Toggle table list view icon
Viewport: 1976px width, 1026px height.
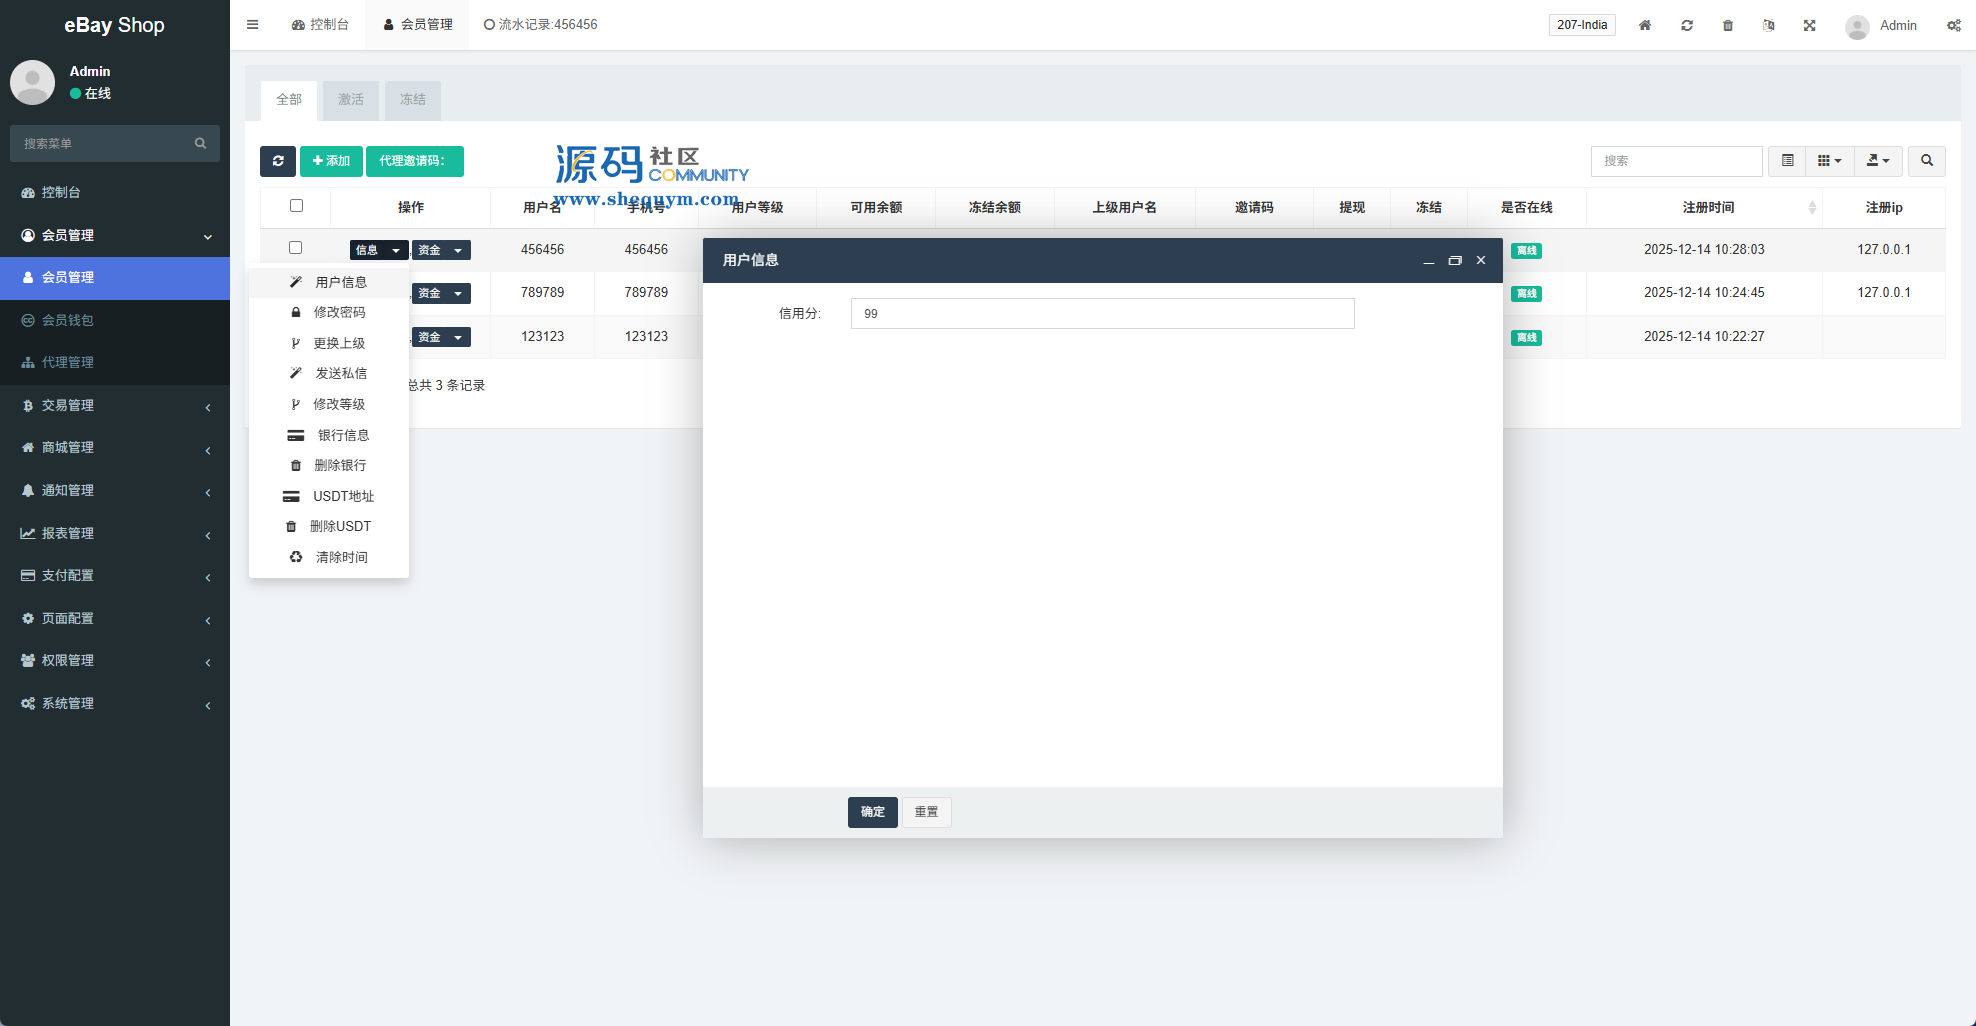(1788, 161)
